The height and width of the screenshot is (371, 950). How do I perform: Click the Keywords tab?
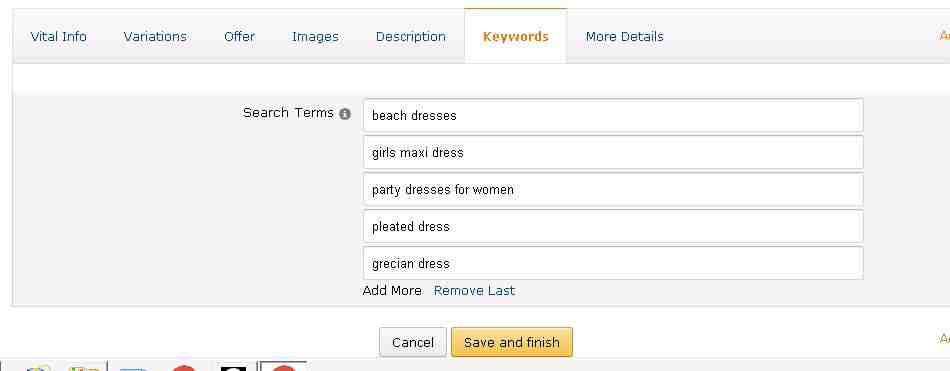tap(516, 37)
